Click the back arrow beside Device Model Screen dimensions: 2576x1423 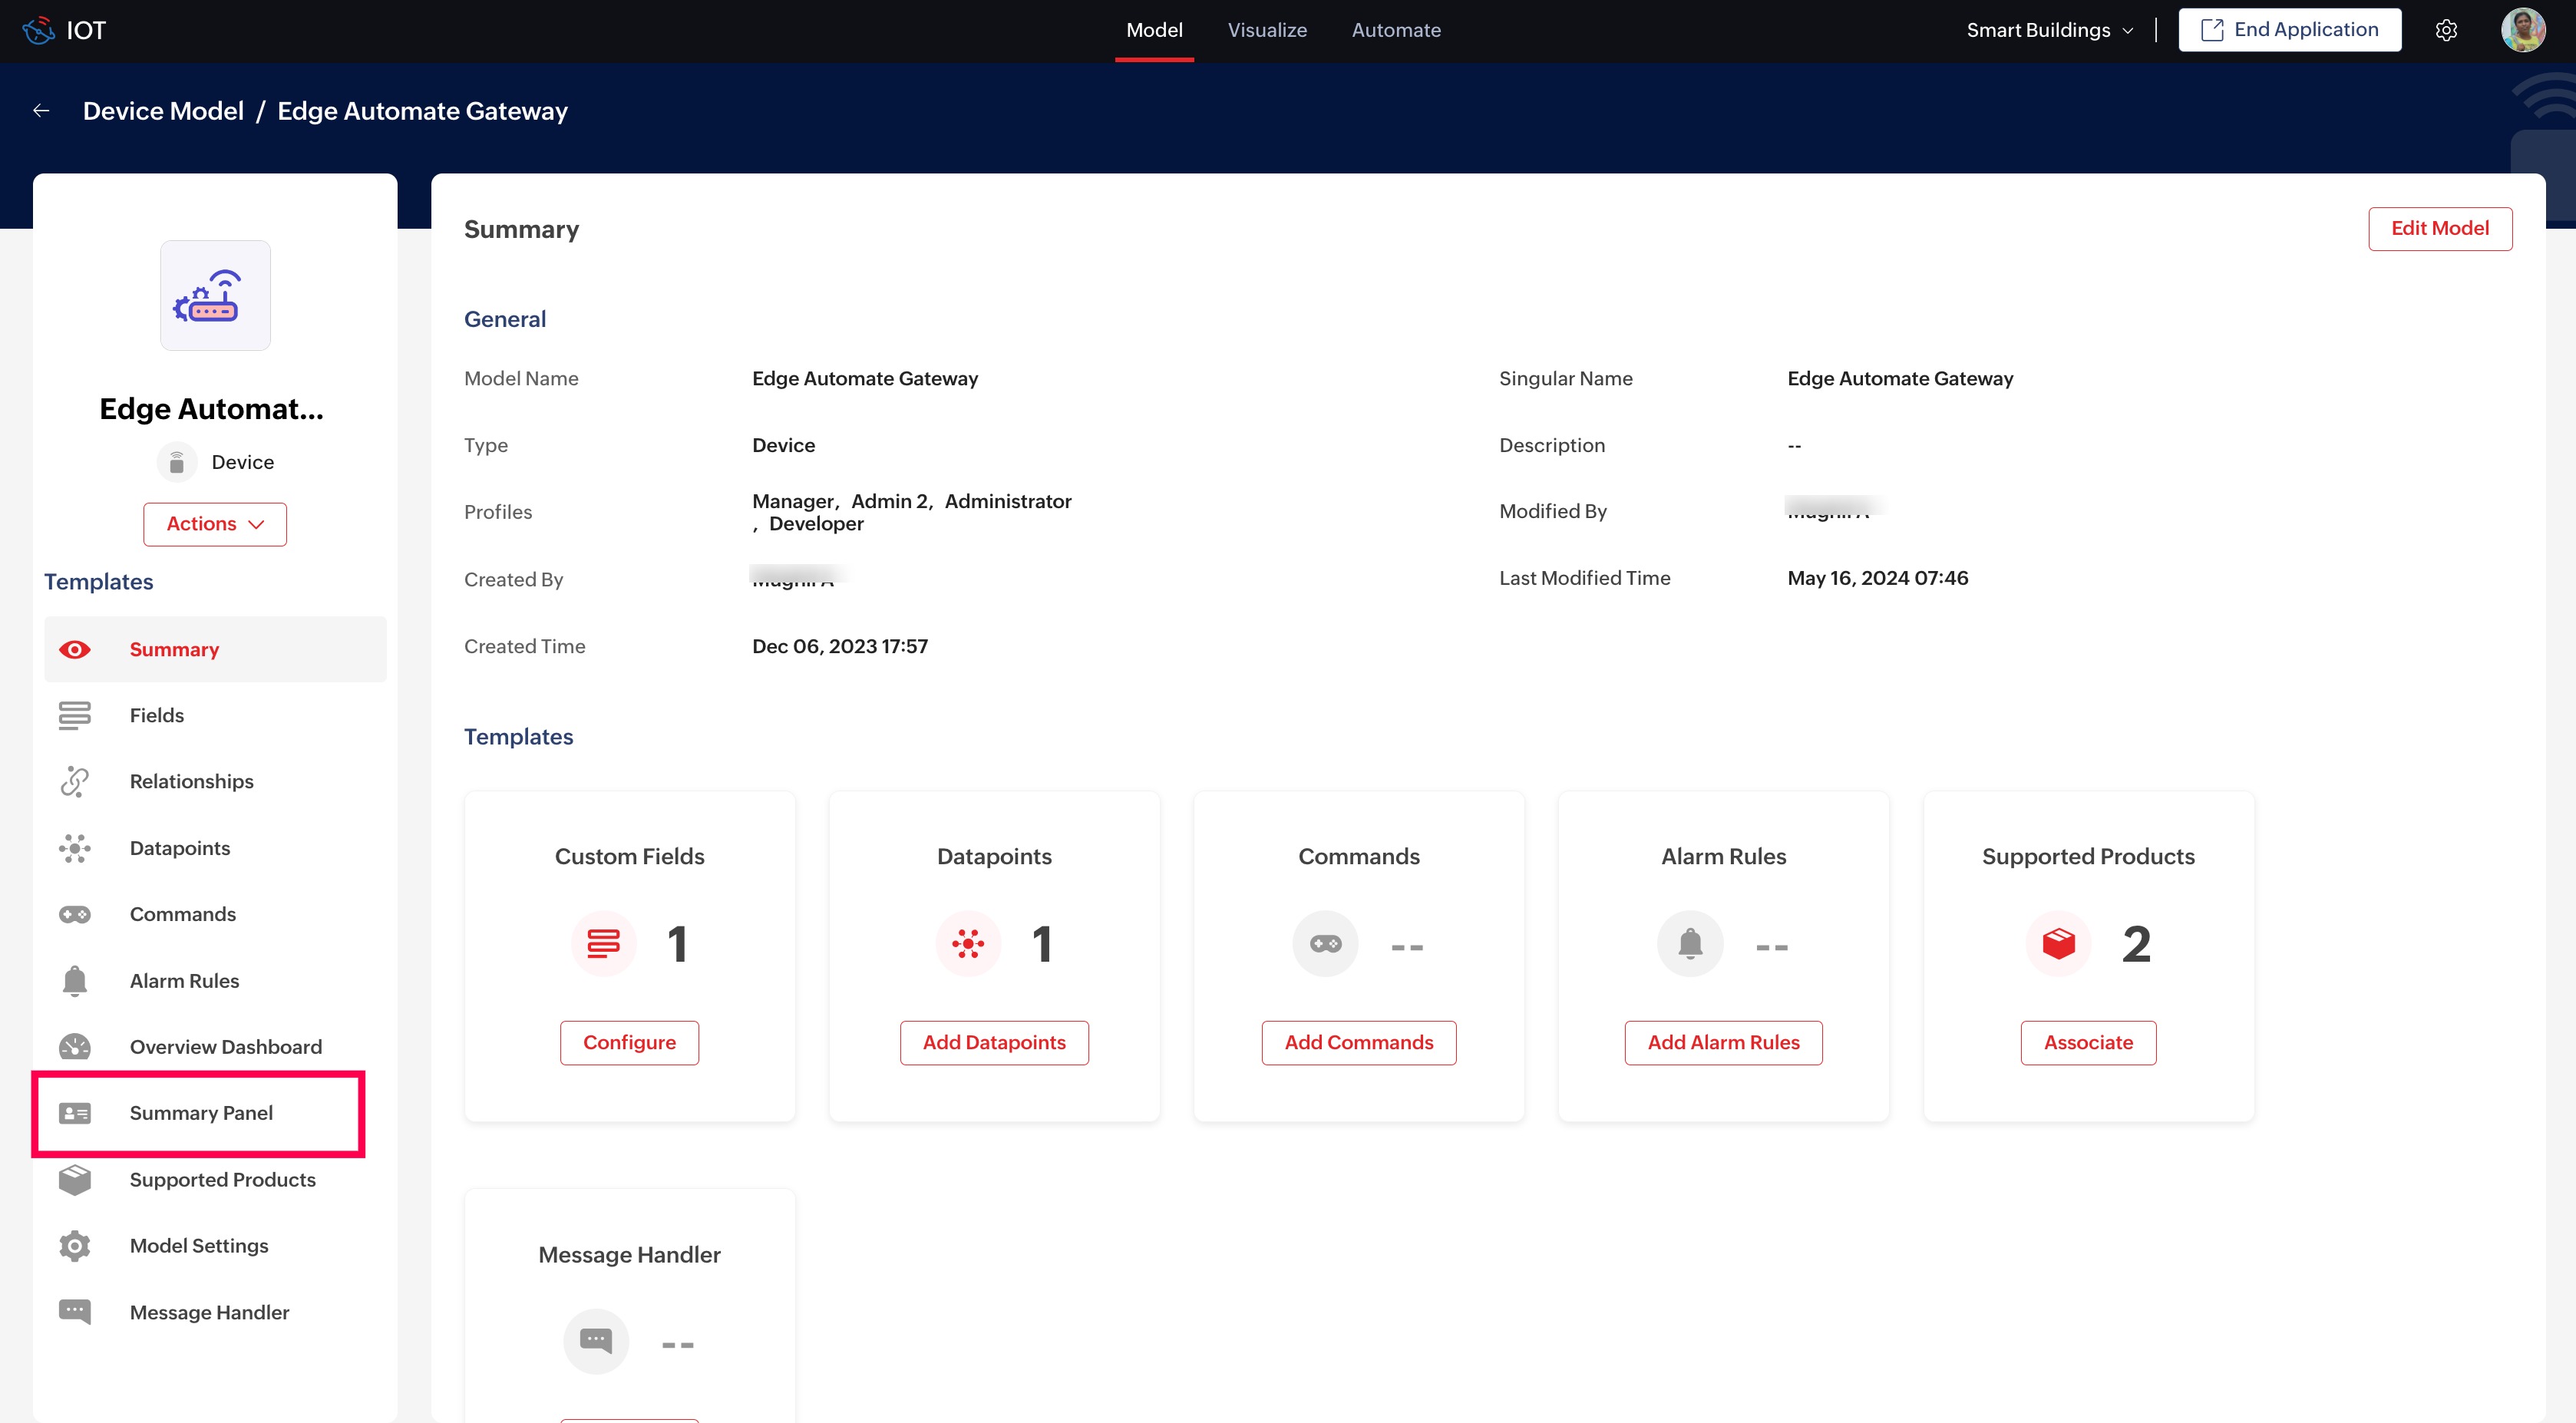(41, 111)
